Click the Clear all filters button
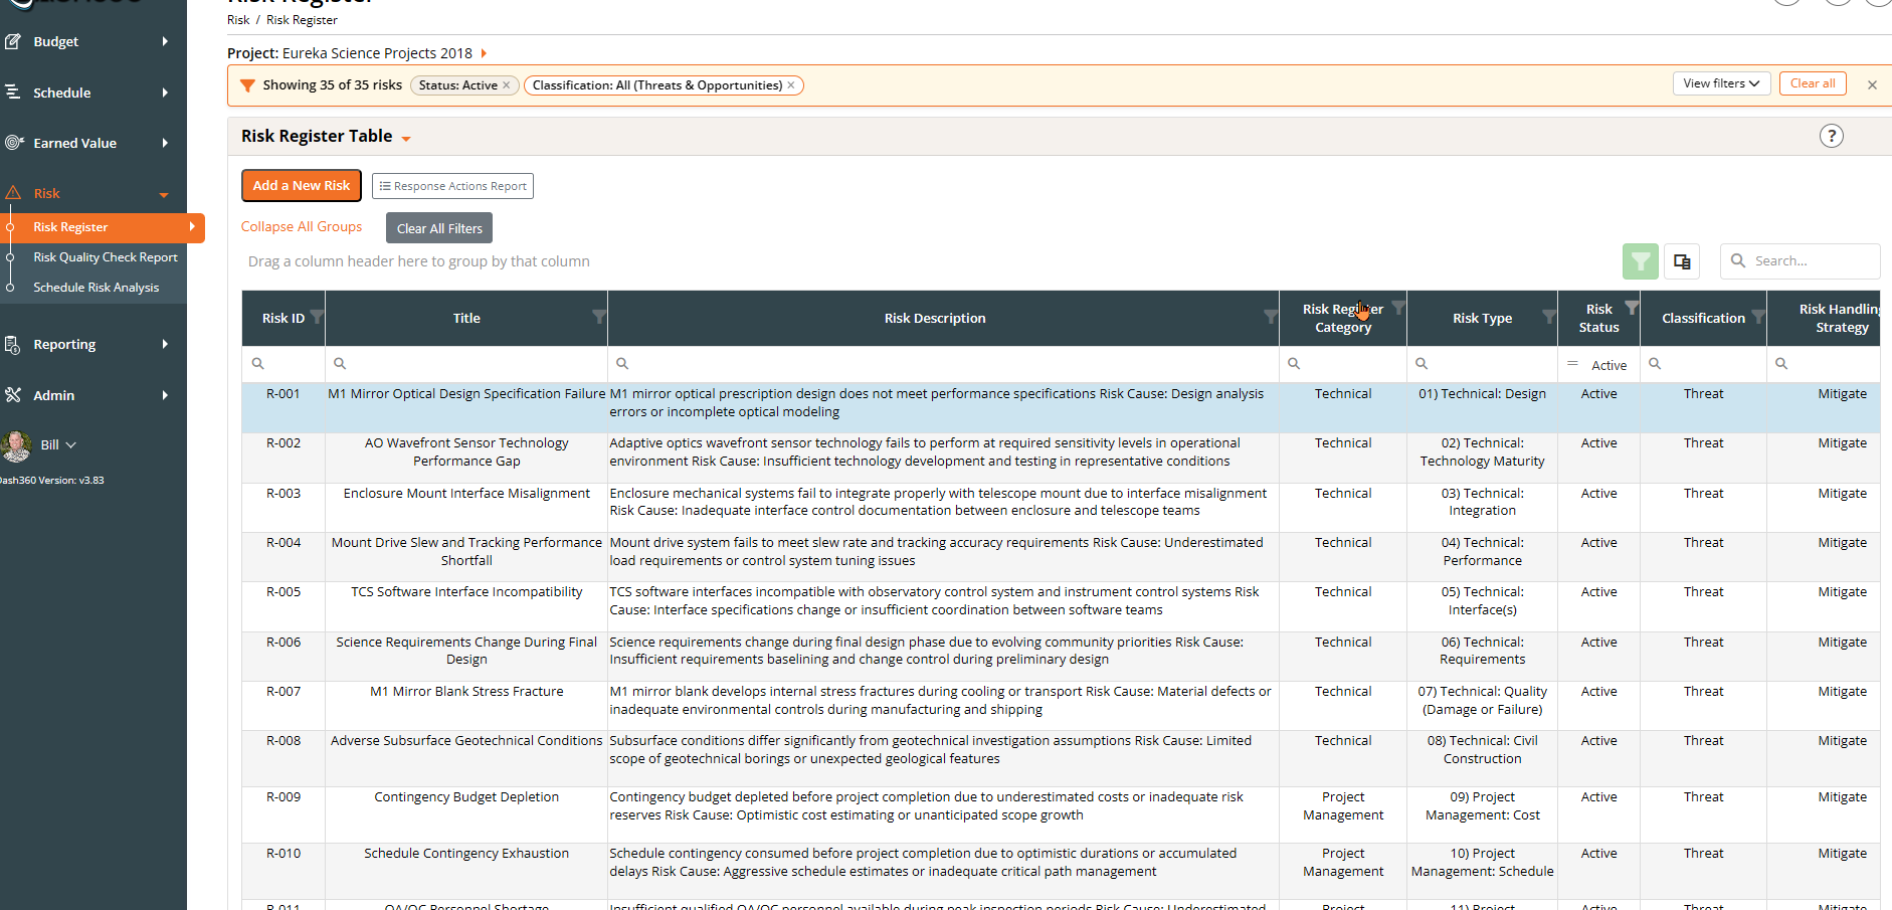 (1812, 84)
